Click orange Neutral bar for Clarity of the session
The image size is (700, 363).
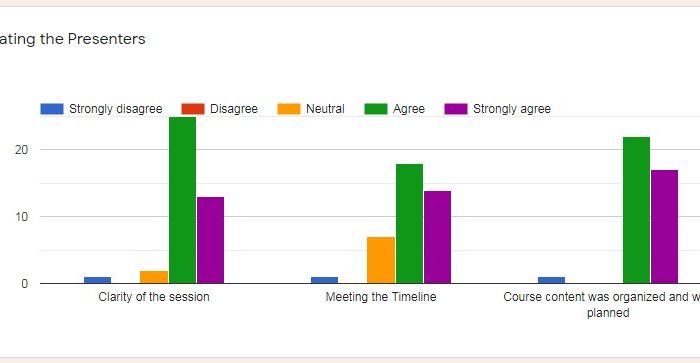tap(154, 277)
